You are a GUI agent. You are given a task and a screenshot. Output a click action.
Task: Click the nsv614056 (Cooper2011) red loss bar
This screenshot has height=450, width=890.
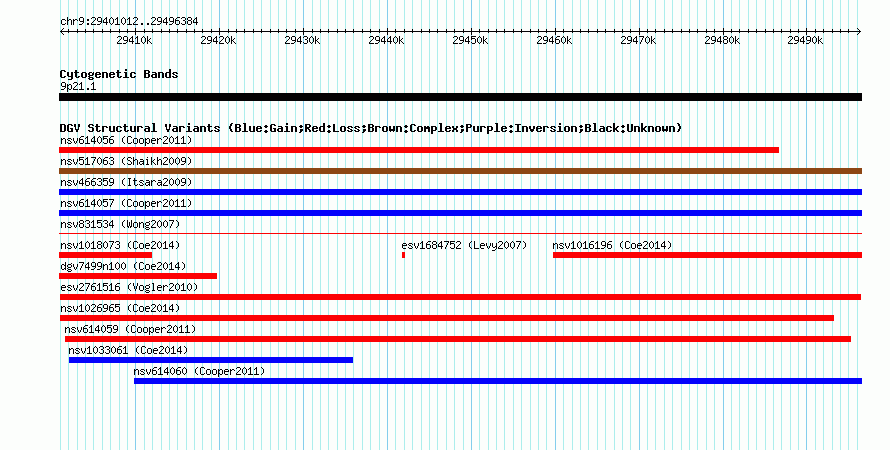point(419,150)
